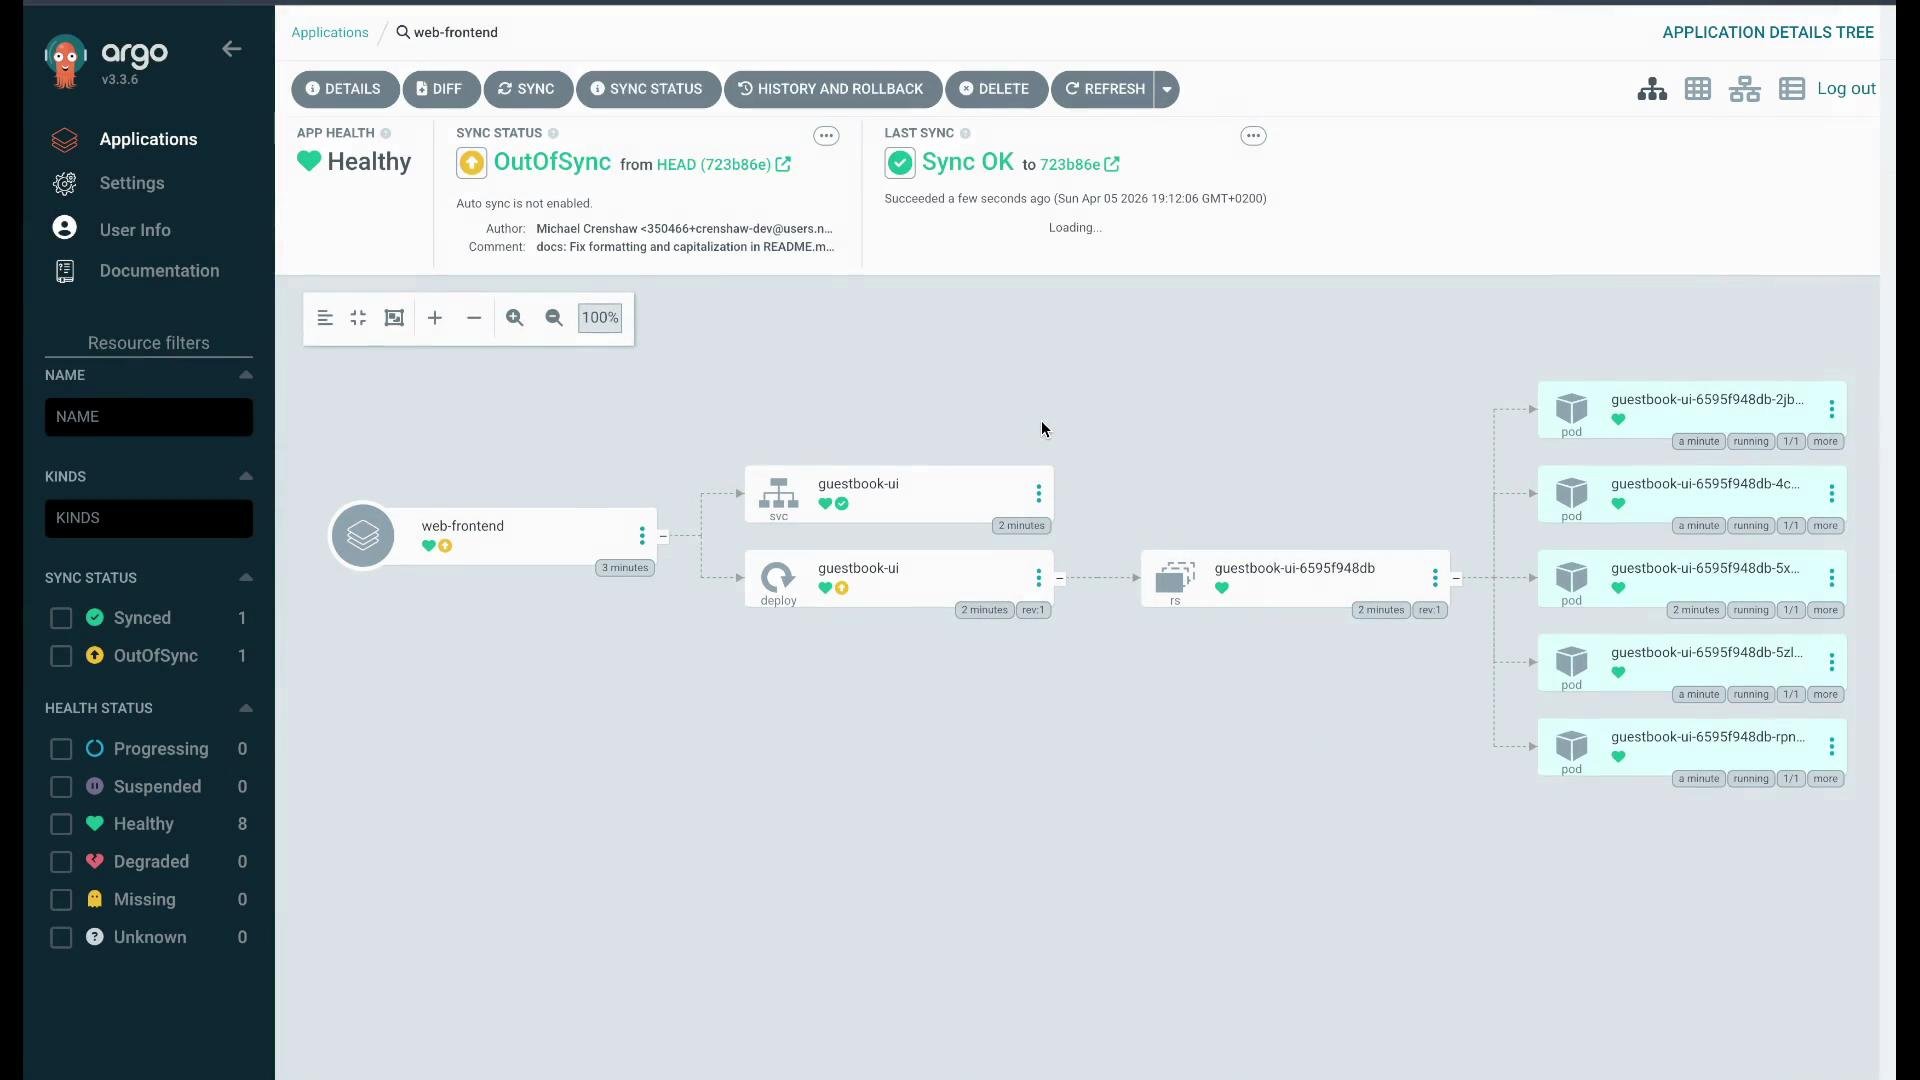Collapse the KINDS filter section
The width and height of the screenshot is (1920, 1080).
point(246,476)
